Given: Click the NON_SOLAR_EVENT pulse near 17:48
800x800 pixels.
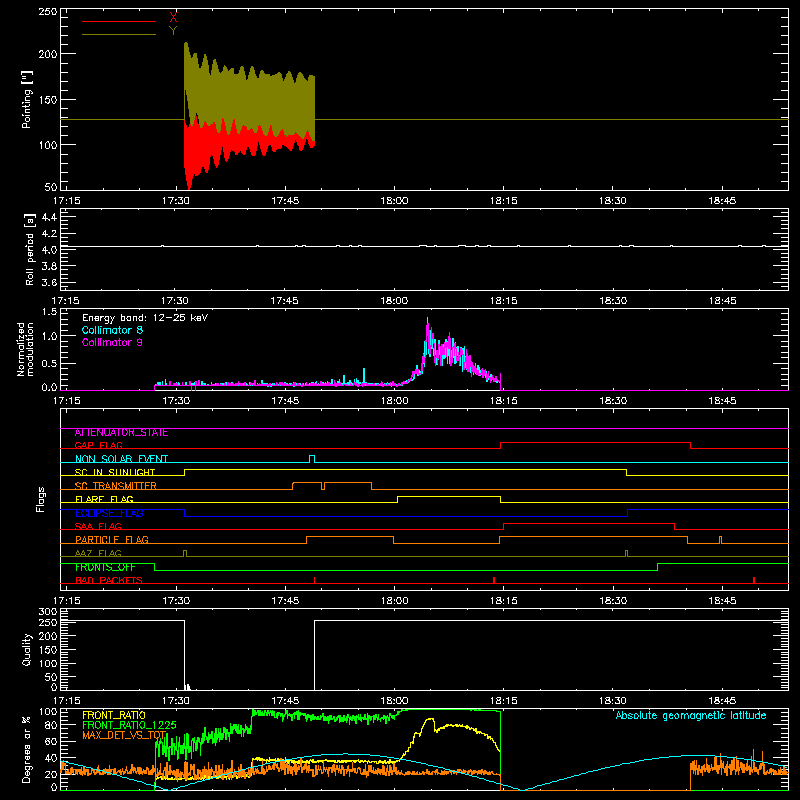Looking at the screenshot, I should coord(312,459).
